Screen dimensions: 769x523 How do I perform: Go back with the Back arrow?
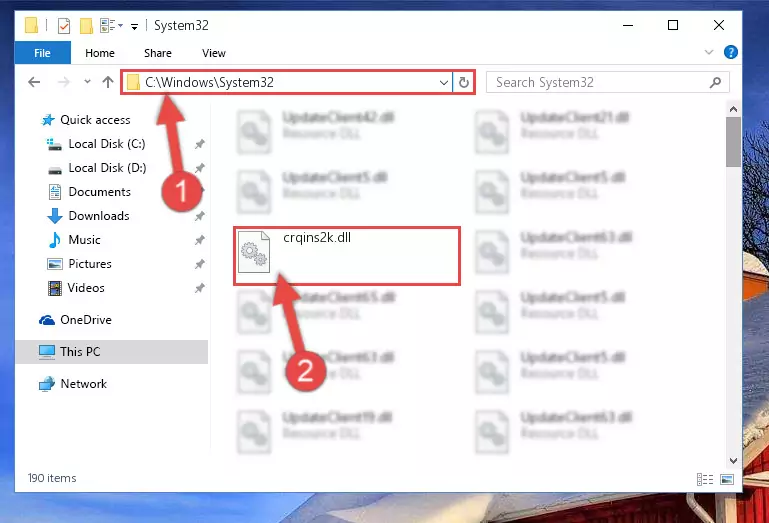[x=34, y=82]
